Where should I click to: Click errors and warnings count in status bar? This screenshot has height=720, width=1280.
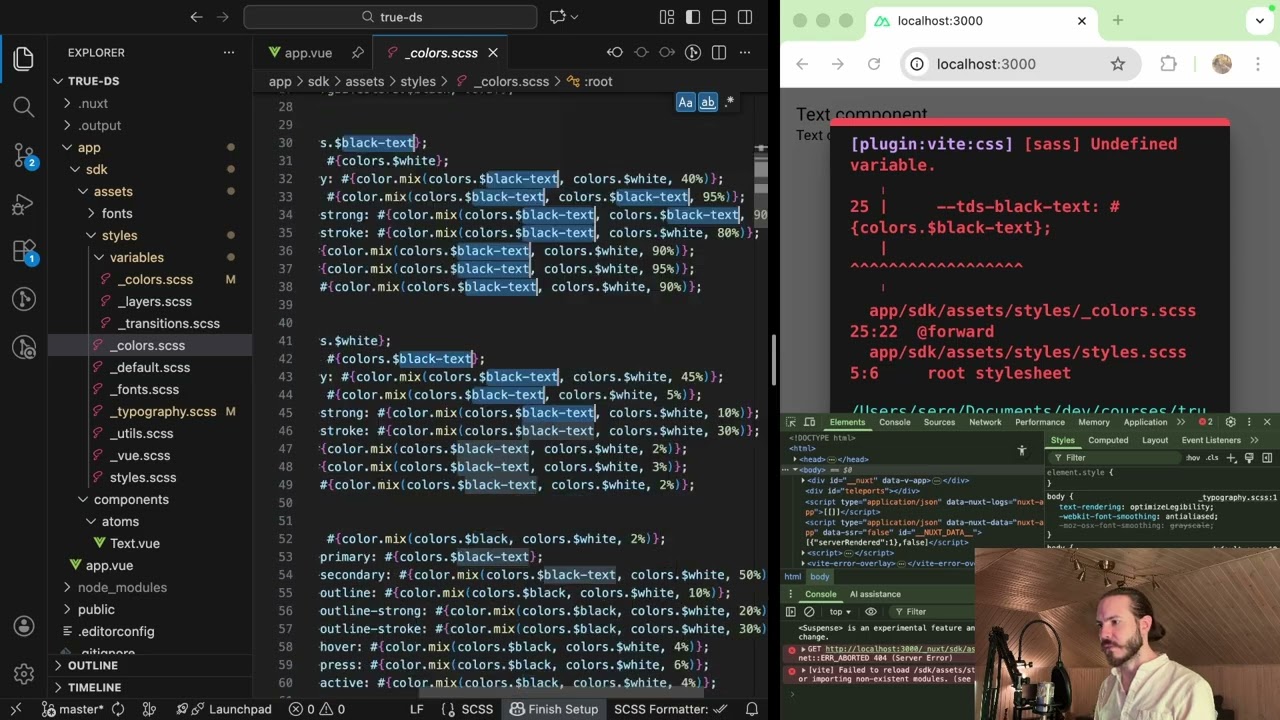tap(317, 709)
